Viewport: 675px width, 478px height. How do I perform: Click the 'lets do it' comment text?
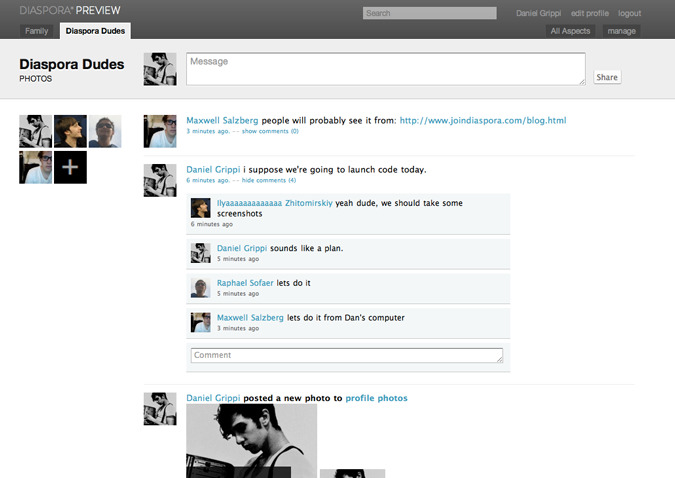click(293, 283)
